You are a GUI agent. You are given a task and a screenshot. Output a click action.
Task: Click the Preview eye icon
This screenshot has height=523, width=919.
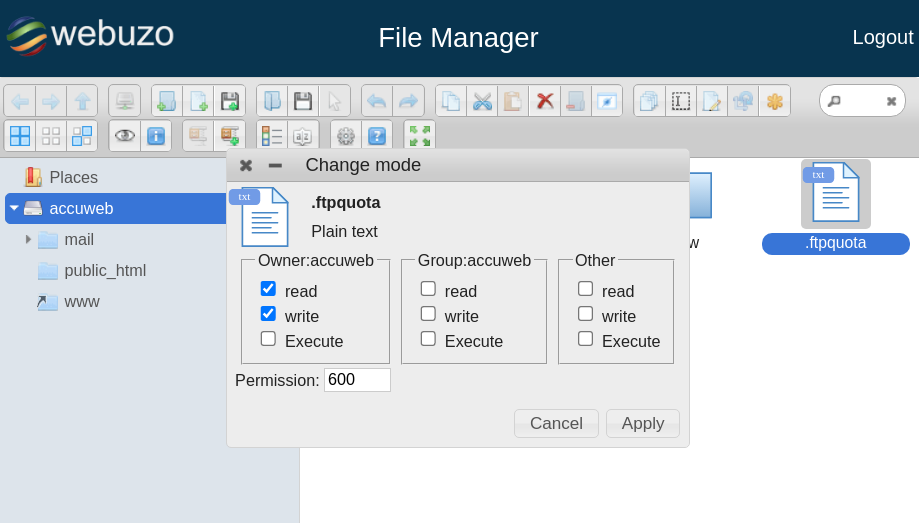(124, 136)
